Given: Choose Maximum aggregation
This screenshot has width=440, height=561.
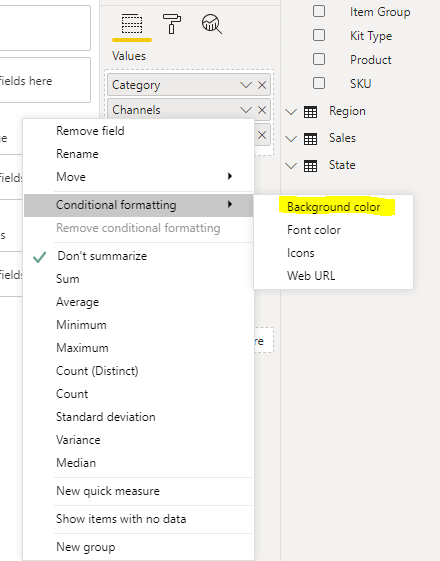Looking at the screenshot, I should [138, 348].
